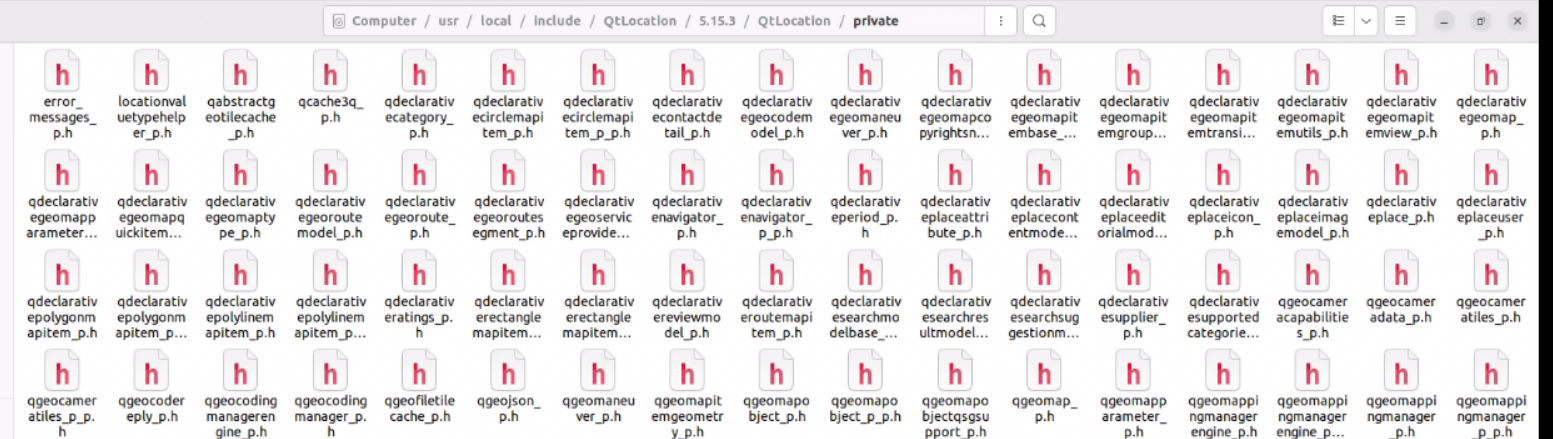Click qgeocodingmanager_p.h file name
The image size is (1553, 439).
330,416
